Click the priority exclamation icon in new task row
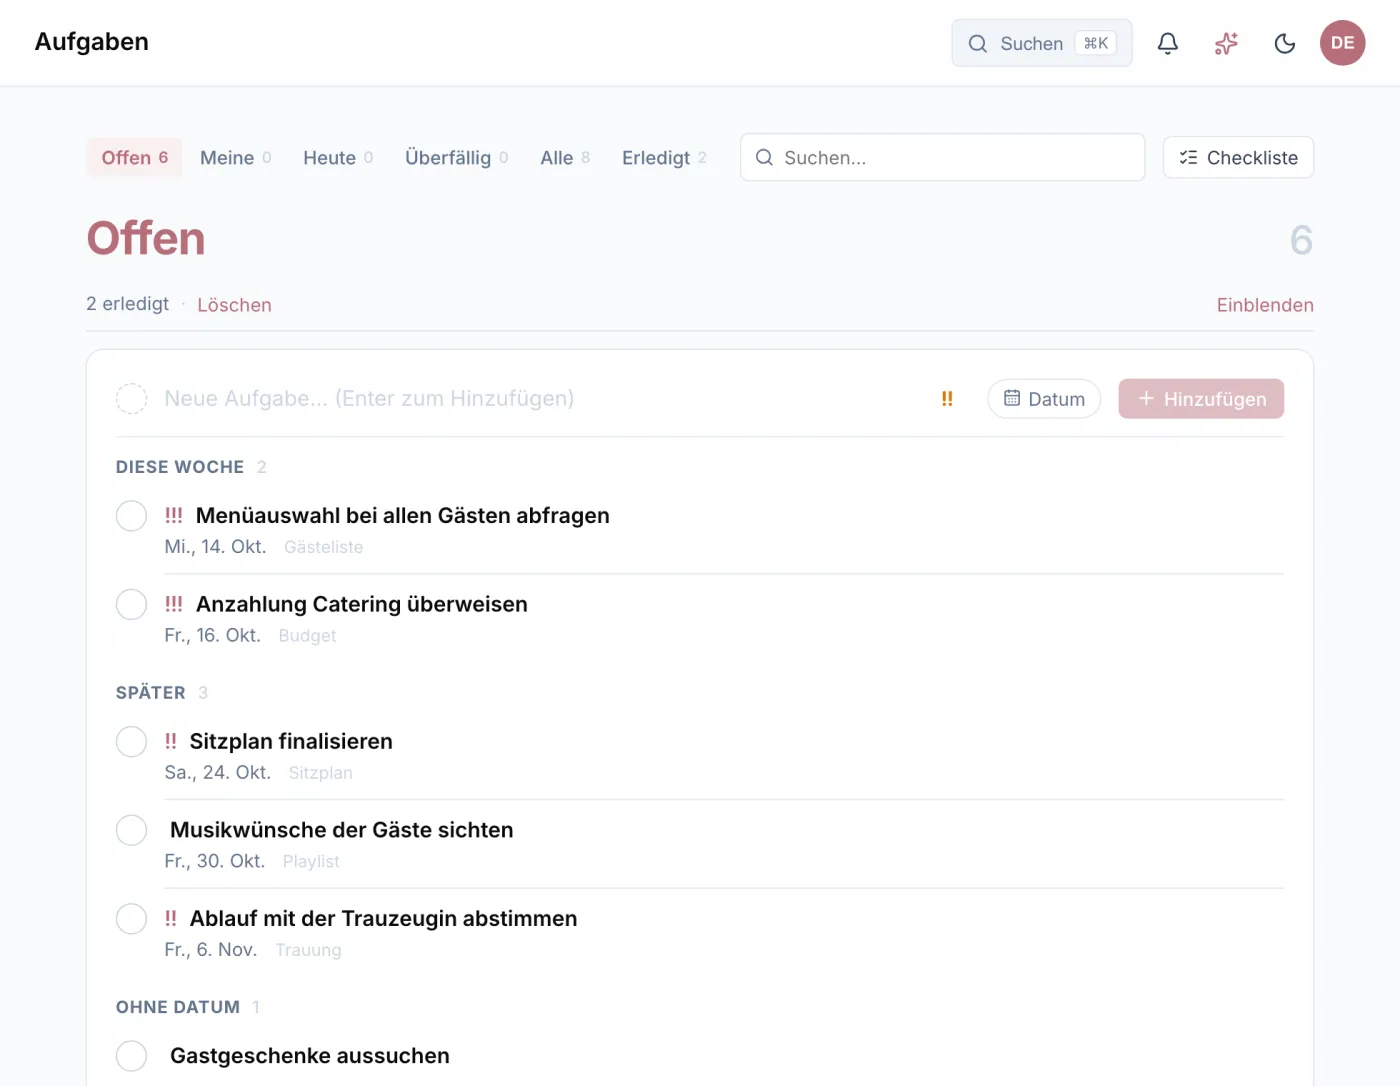 (x=947, y=399)
